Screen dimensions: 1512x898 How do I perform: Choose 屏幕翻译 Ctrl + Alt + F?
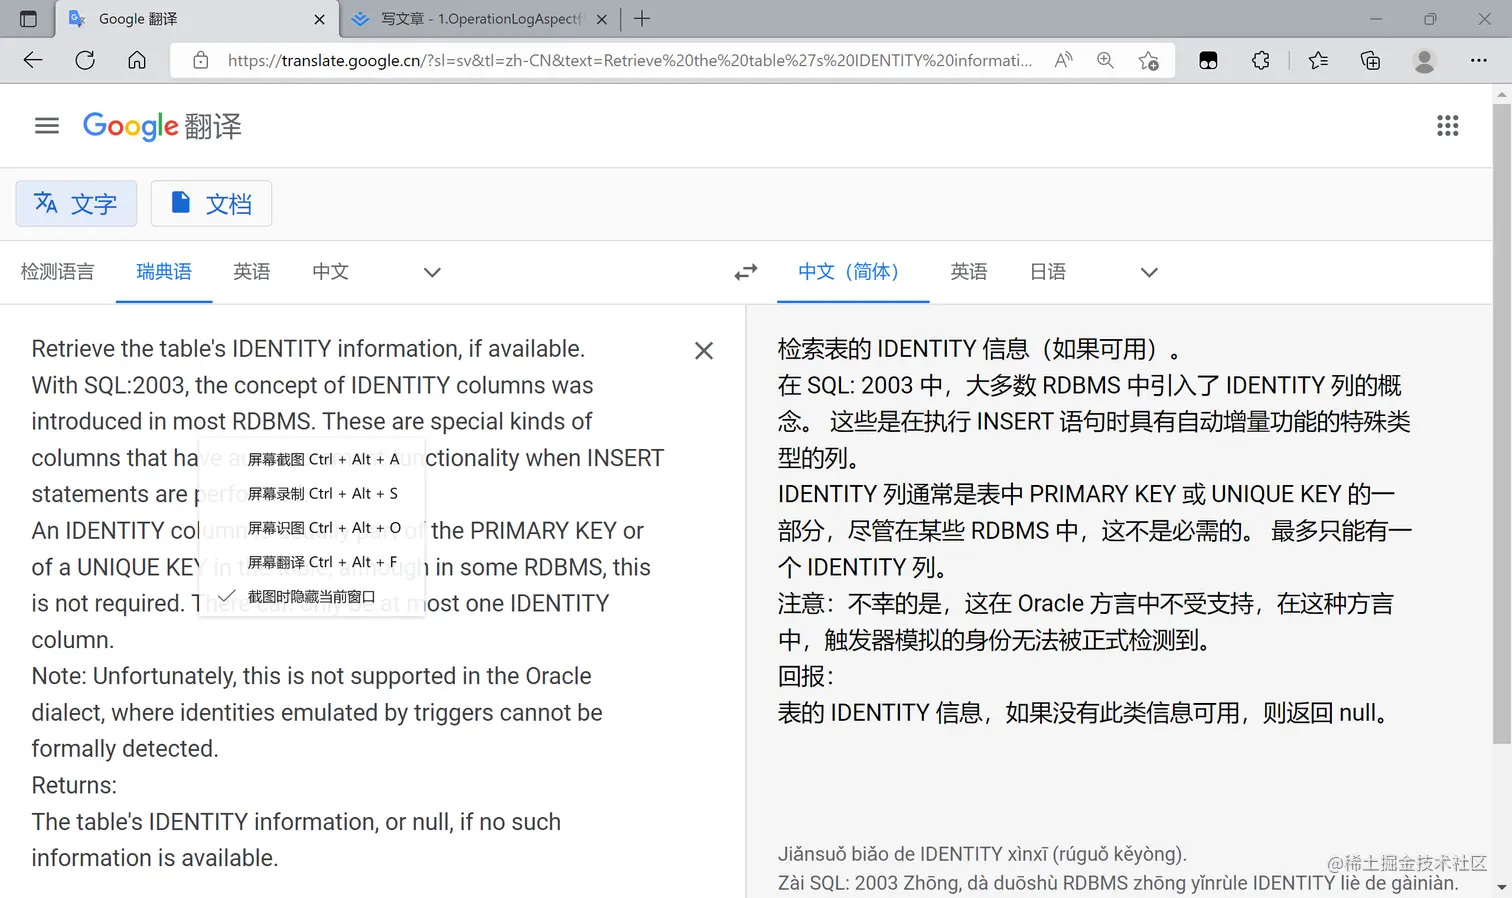[312, 562]
